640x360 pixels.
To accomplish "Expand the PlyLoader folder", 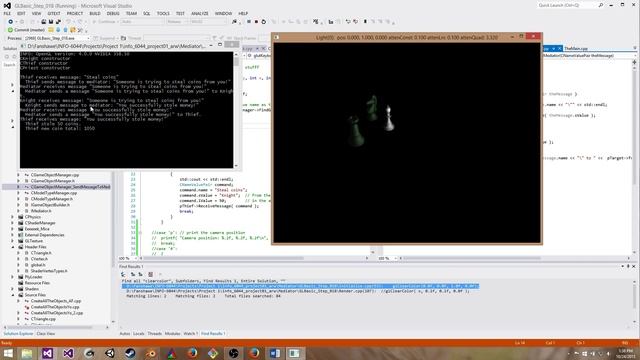I will (x=13, y=277).
